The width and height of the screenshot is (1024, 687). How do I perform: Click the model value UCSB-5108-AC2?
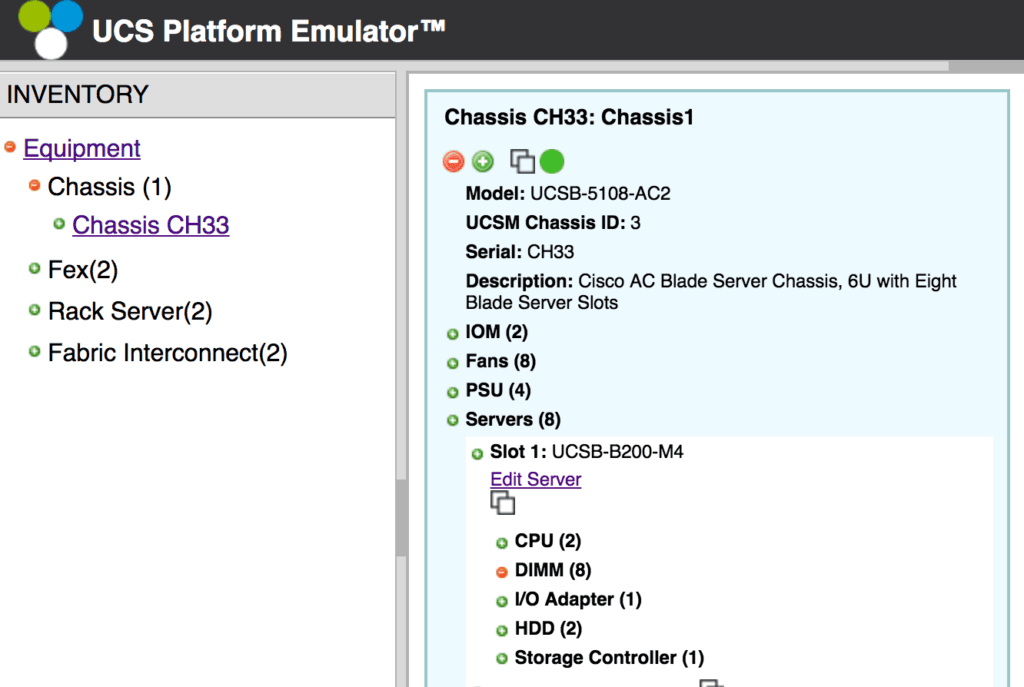600,193
